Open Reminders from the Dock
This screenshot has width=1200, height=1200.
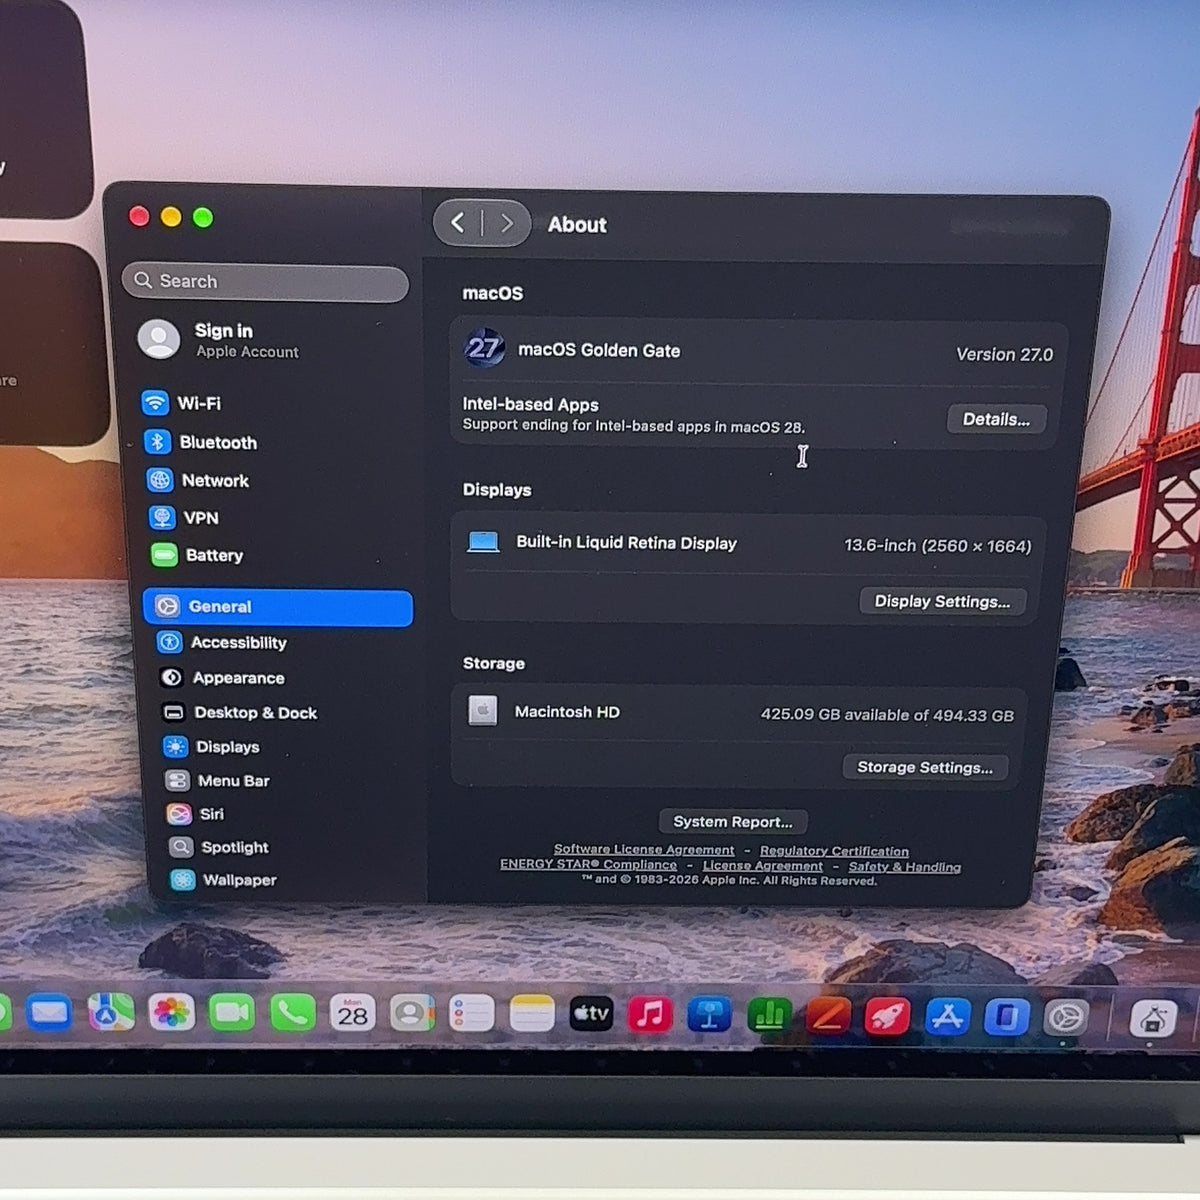[471, 1014]
